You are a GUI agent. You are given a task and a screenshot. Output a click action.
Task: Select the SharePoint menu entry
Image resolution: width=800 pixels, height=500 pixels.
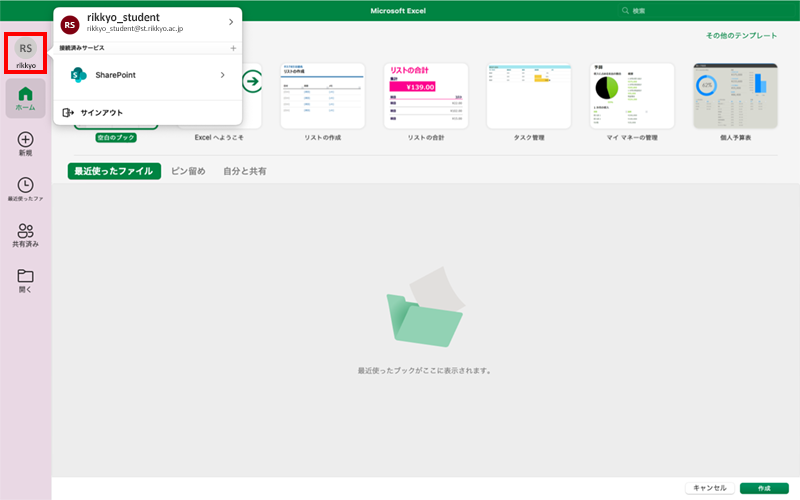pyautogui.click(x=148, y=75)
